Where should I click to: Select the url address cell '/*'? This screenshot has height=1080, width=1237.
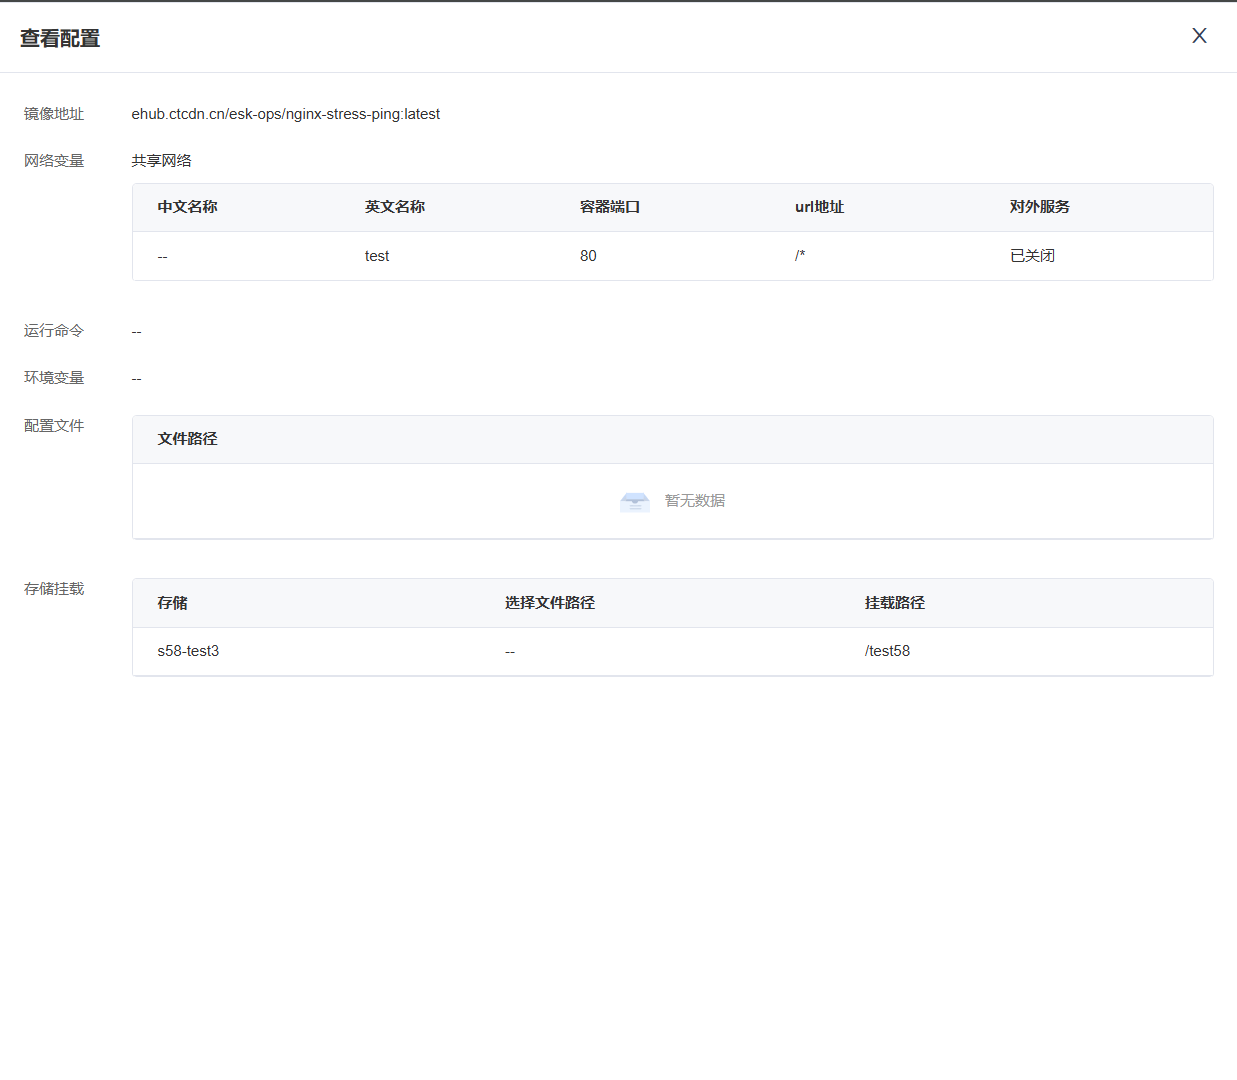click(800, 256)
